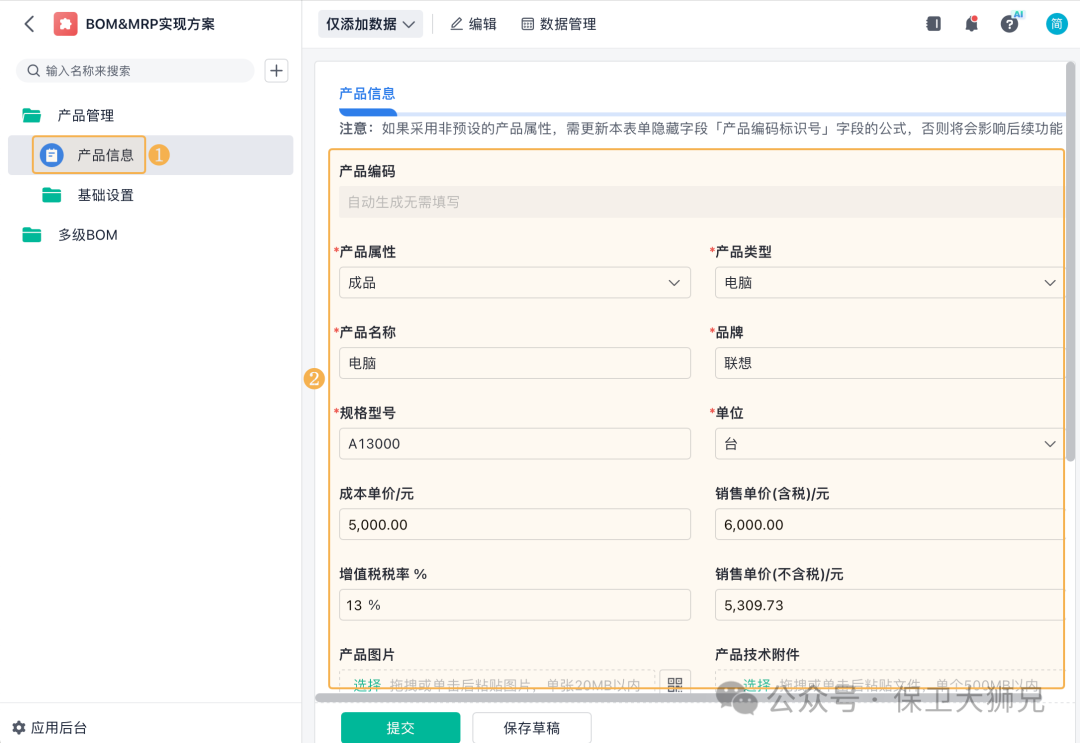Select 基础设置 folder in sidebar

click(105, 195)
